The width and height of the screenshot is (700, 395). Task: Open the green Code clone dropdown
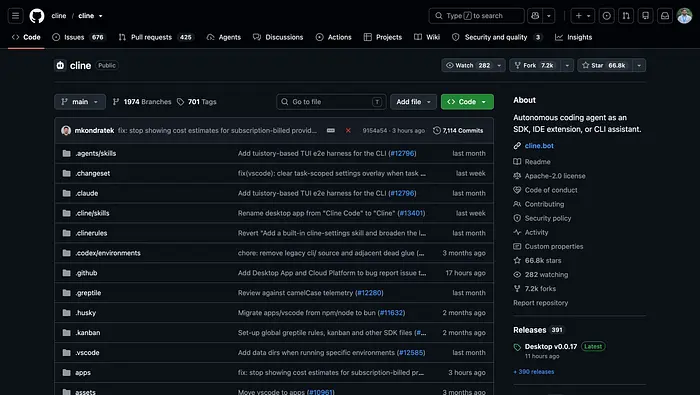click(467, 102)
